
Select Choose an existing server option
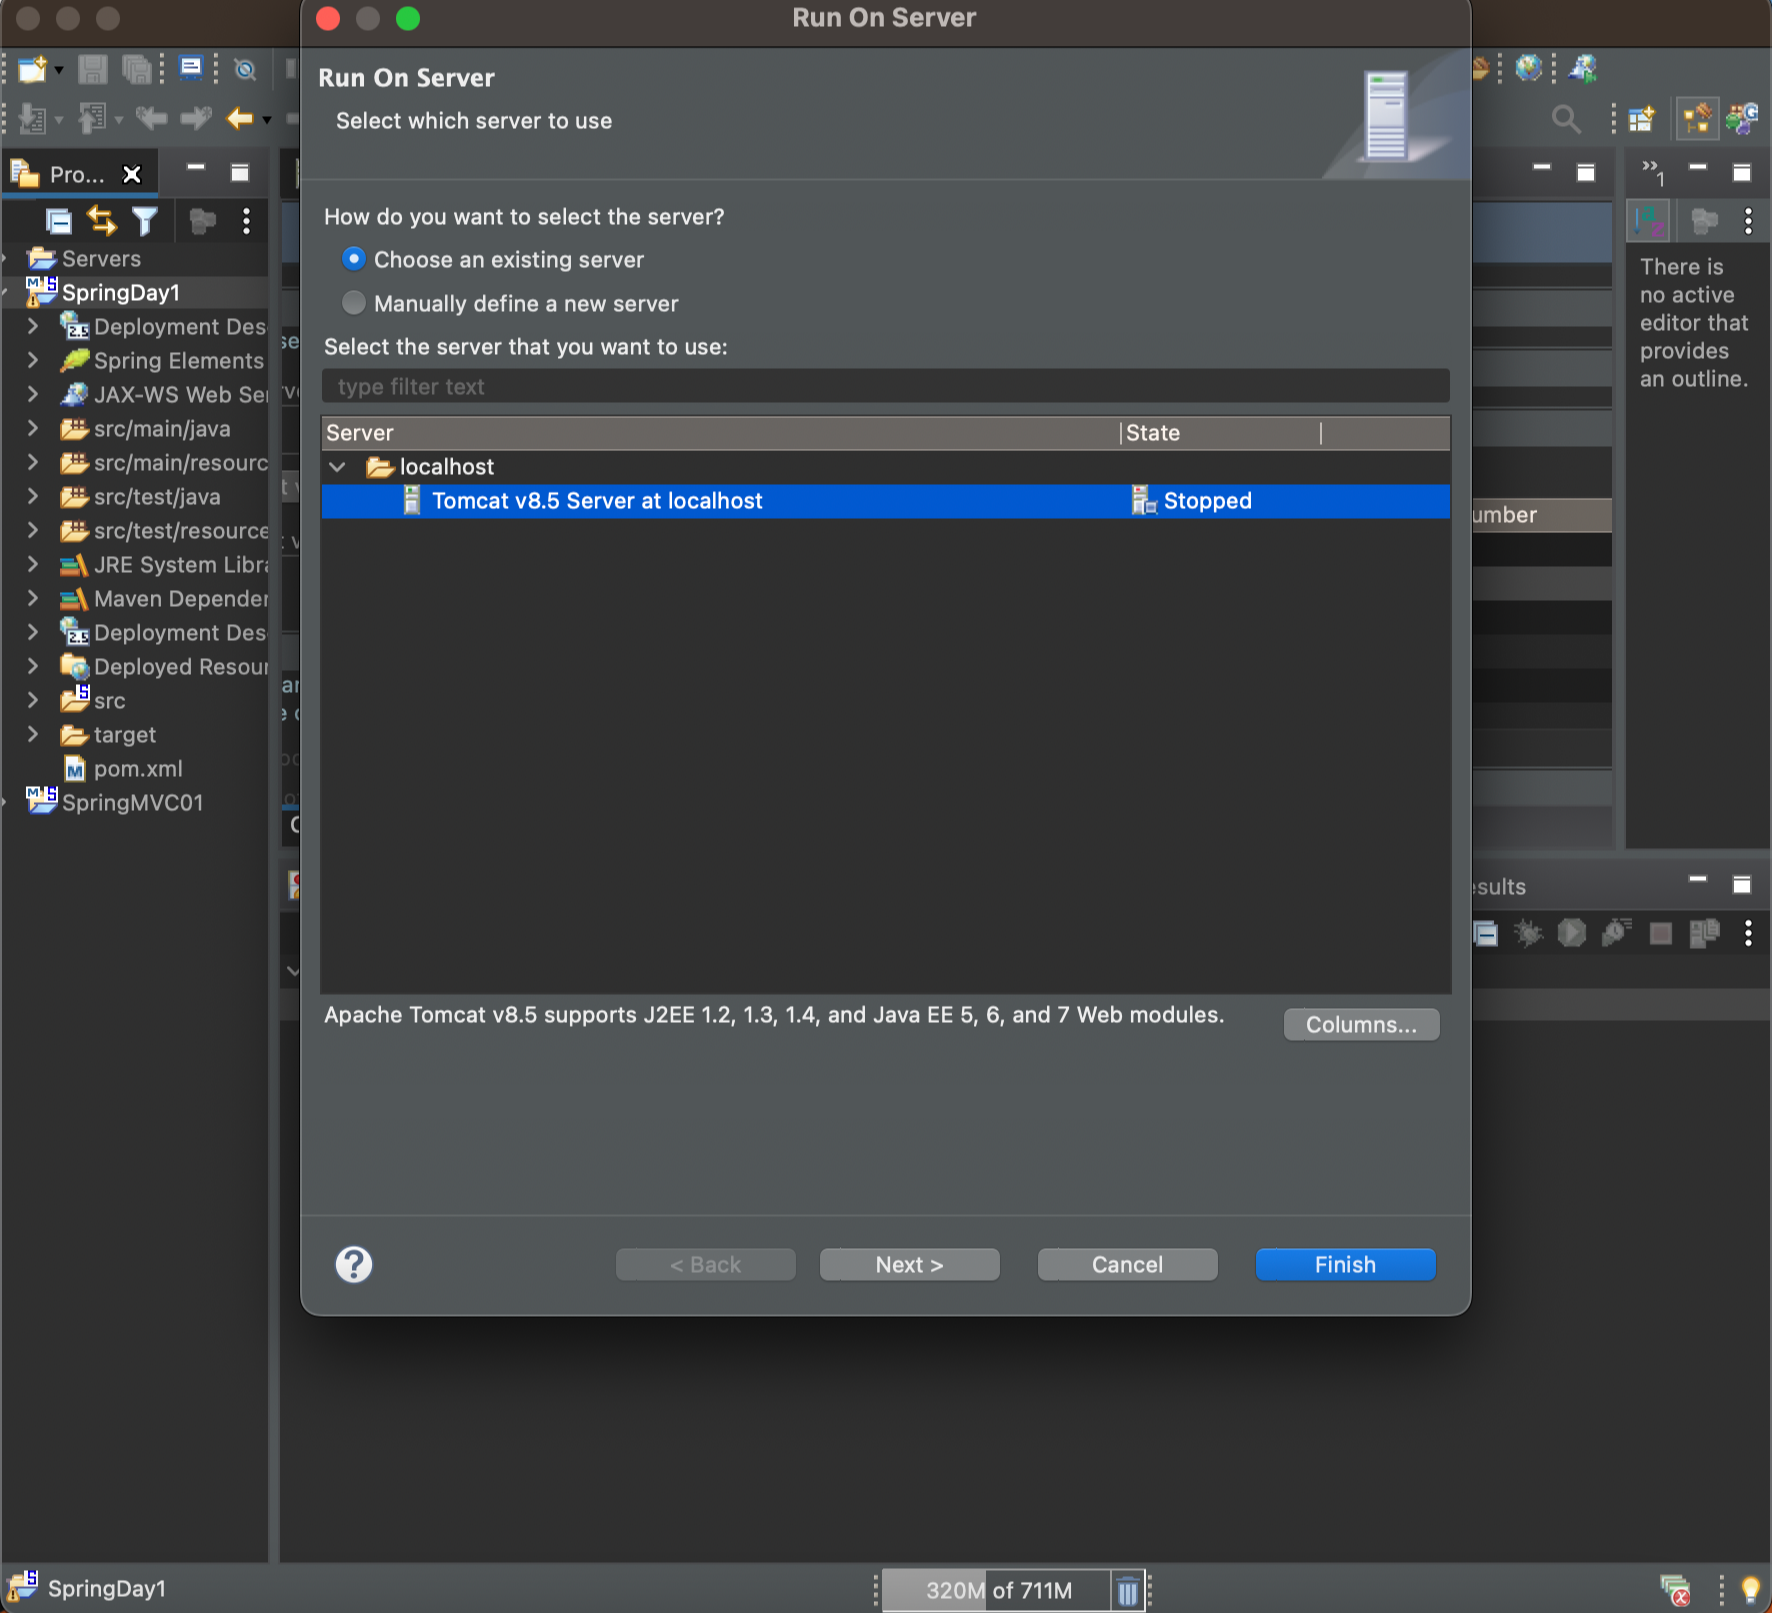pyautogui.click(x=353, y=259)
